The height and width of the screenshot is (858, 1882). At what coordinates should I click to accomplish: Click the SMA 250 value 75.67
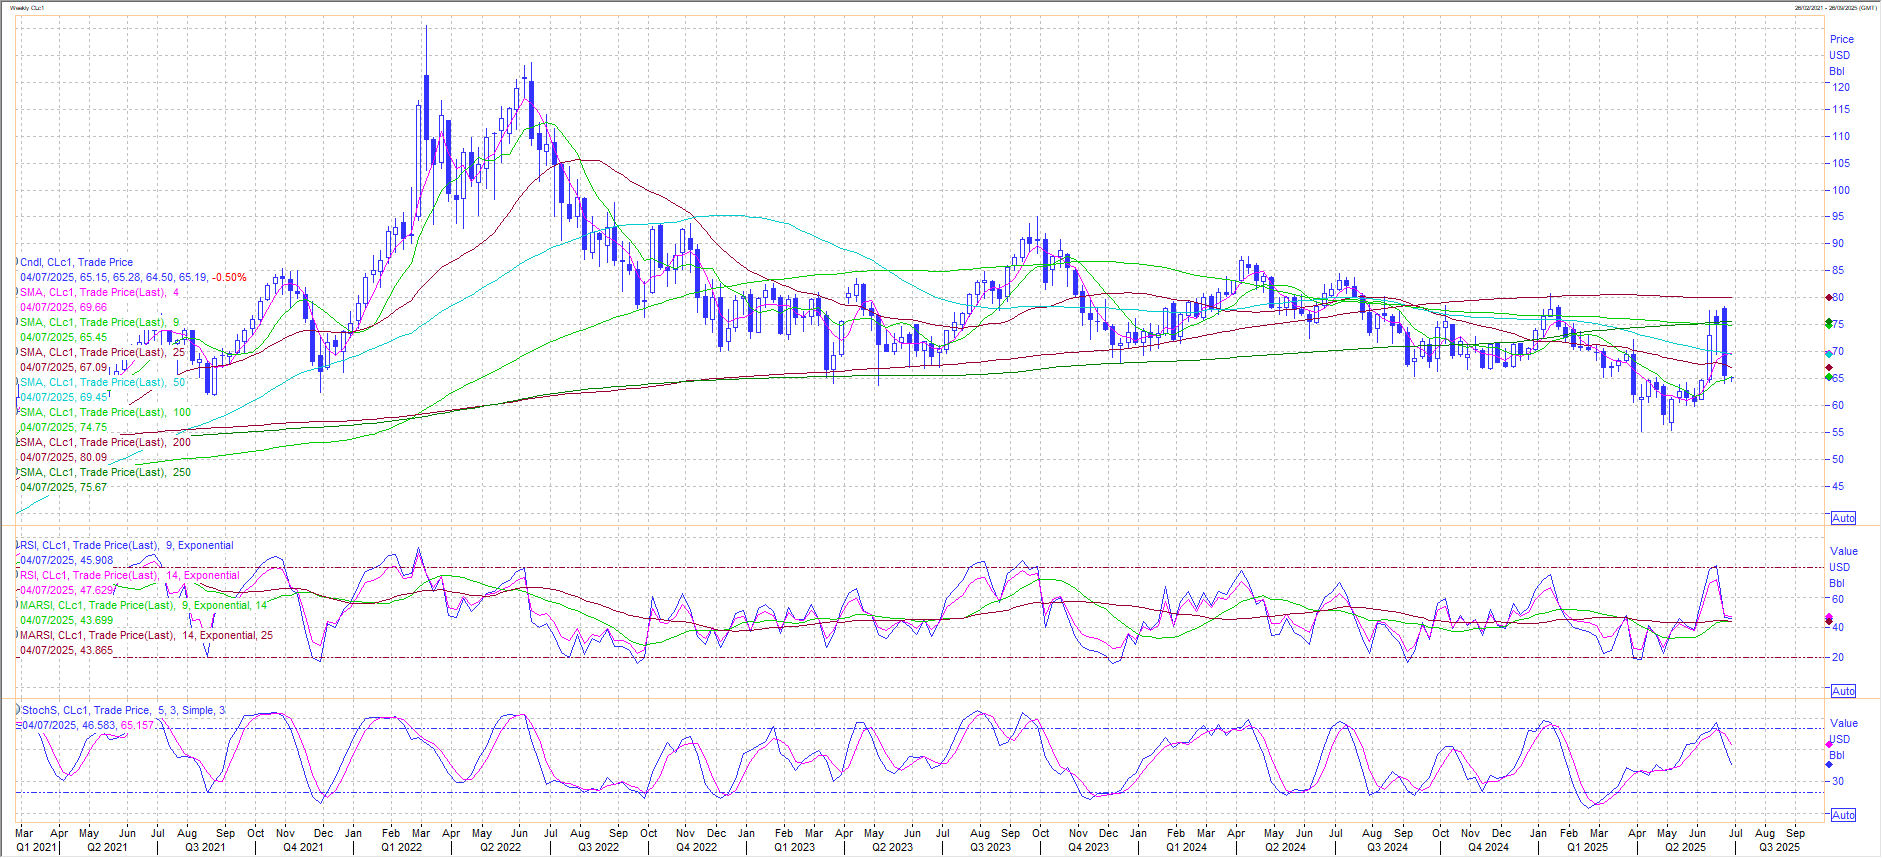[x=93, y=487]
